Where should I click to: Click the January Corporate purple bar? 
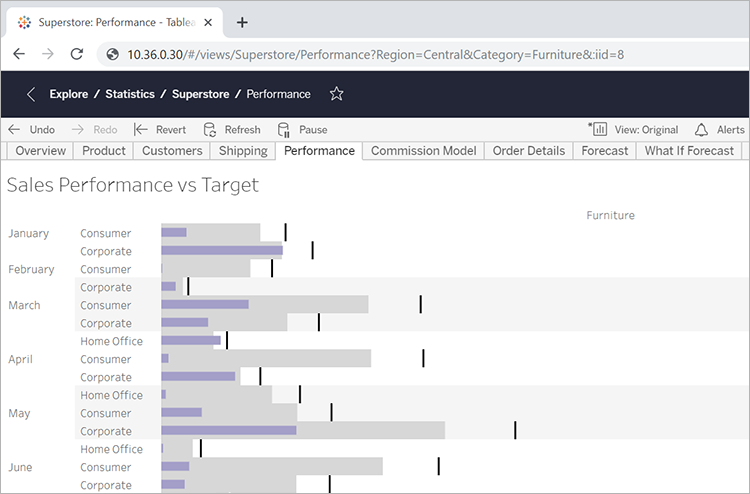pos(222,251)
